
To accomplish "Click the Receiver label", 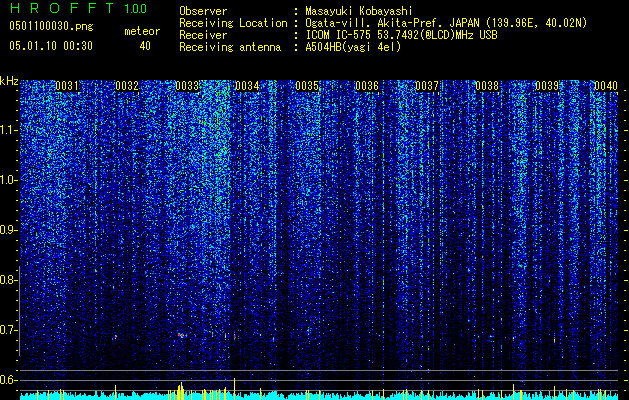I will click(x=203, y=35).
